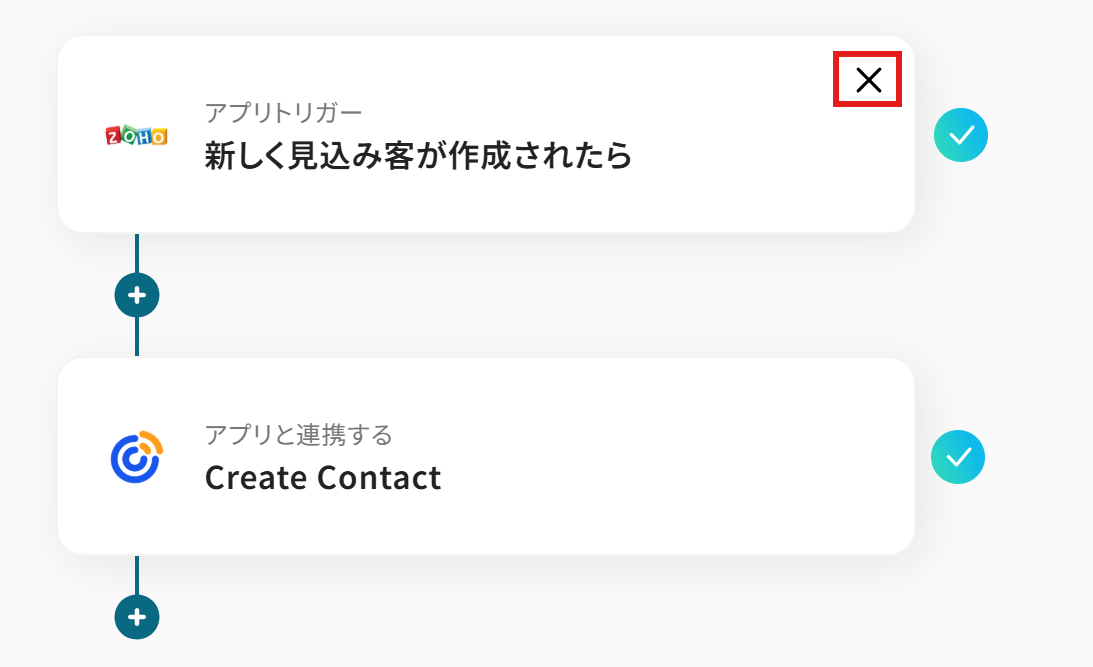Click the アプリトリガー label
Viewport: 1093px width, 667px height.
point(283,111)
